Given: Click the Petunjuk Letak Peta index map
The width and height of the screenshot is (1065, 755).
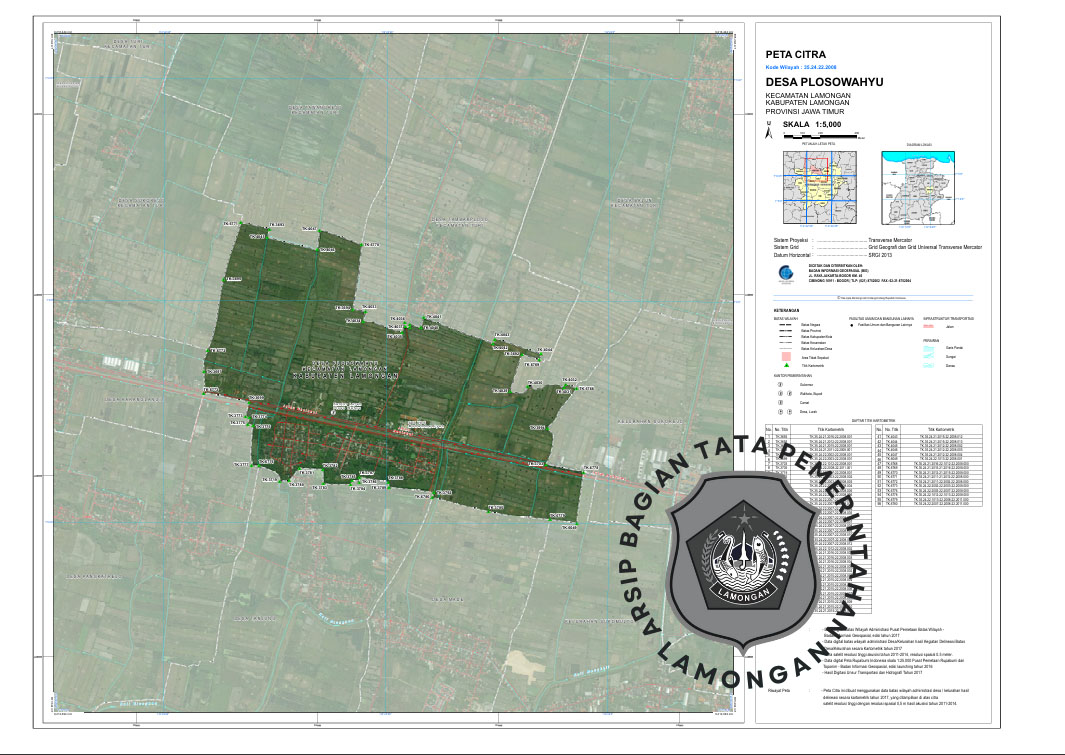Looking at the screenshot, I should click(x=818, y=187).
